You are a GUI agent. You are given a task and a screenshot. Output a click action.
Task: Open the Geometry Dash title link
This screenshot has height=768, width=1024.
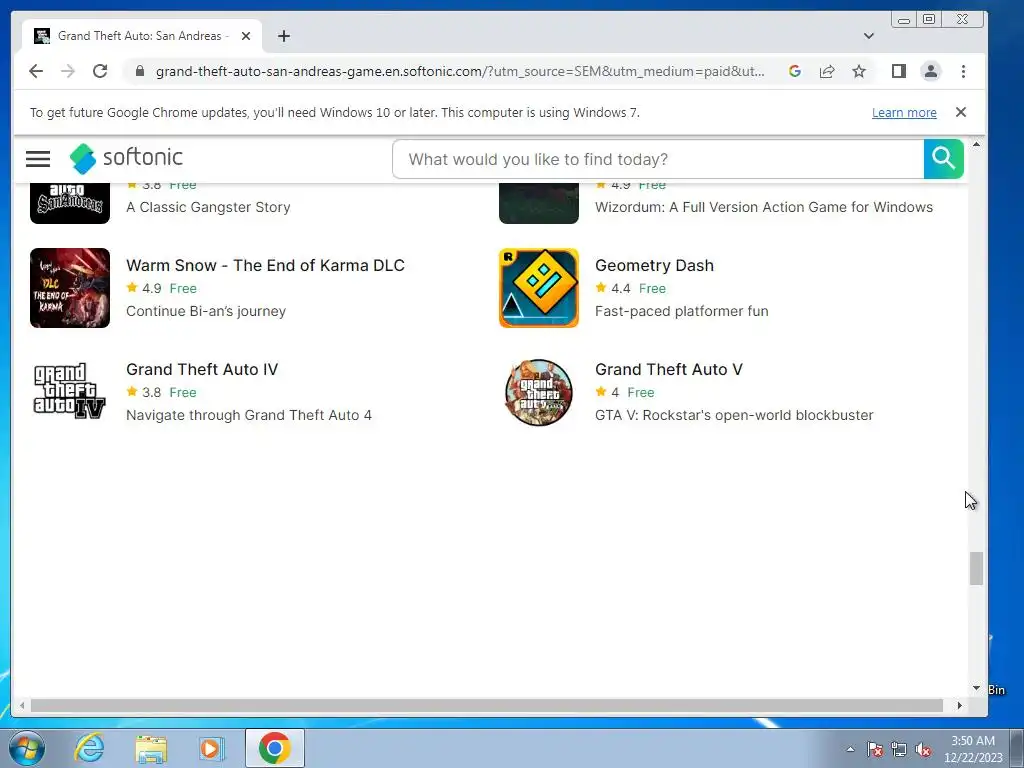pos(654,265)
